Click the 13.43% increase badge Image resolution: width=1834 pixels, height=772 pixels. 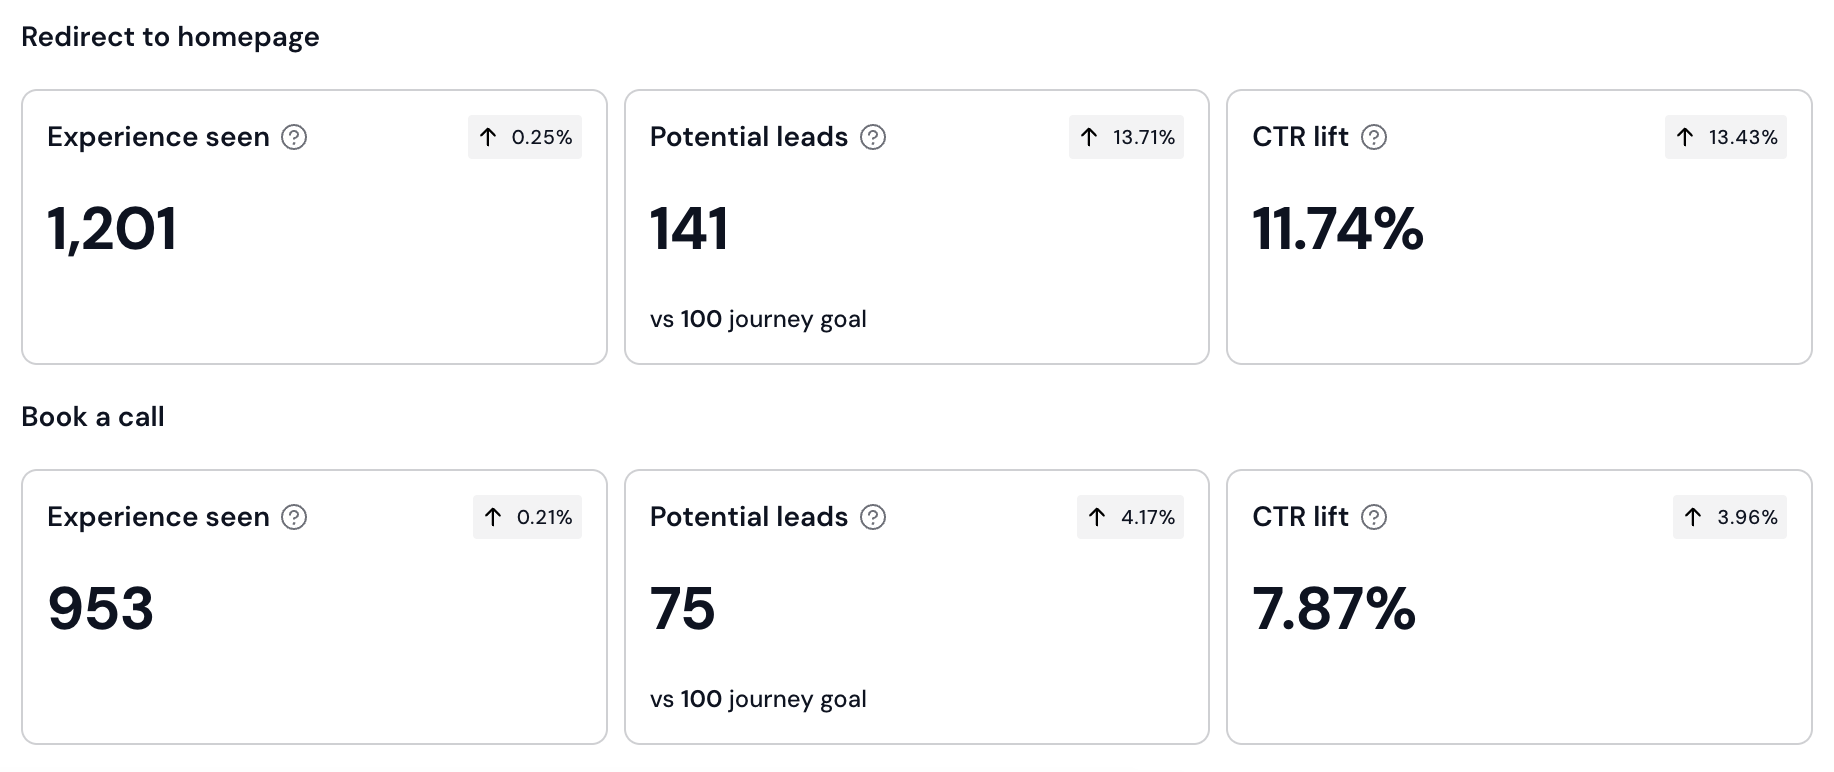[1726, 137]
